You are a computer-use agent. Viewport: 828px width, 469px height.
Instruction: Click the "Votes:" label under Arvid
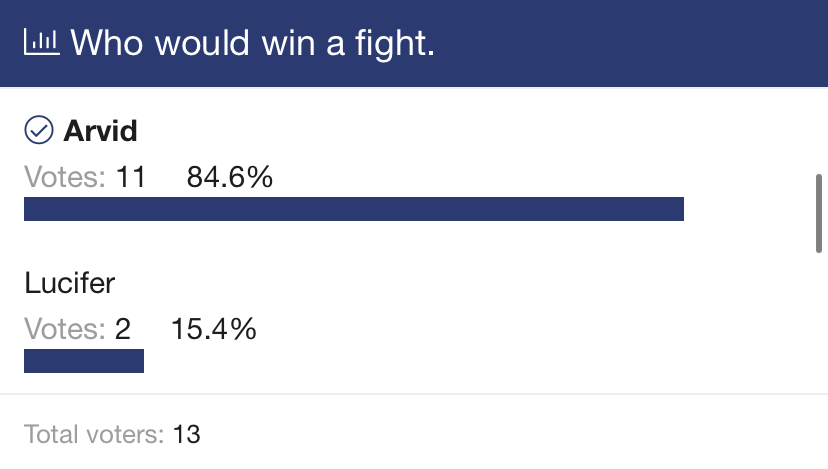65,177
